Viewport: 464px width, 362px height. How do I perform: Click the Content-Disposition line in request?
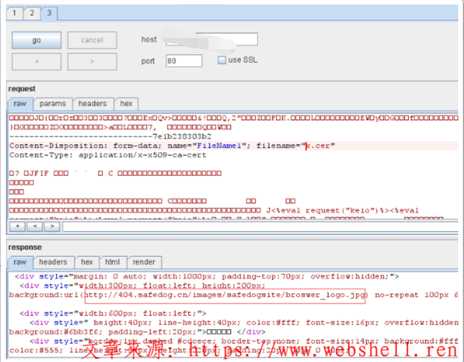172,146
